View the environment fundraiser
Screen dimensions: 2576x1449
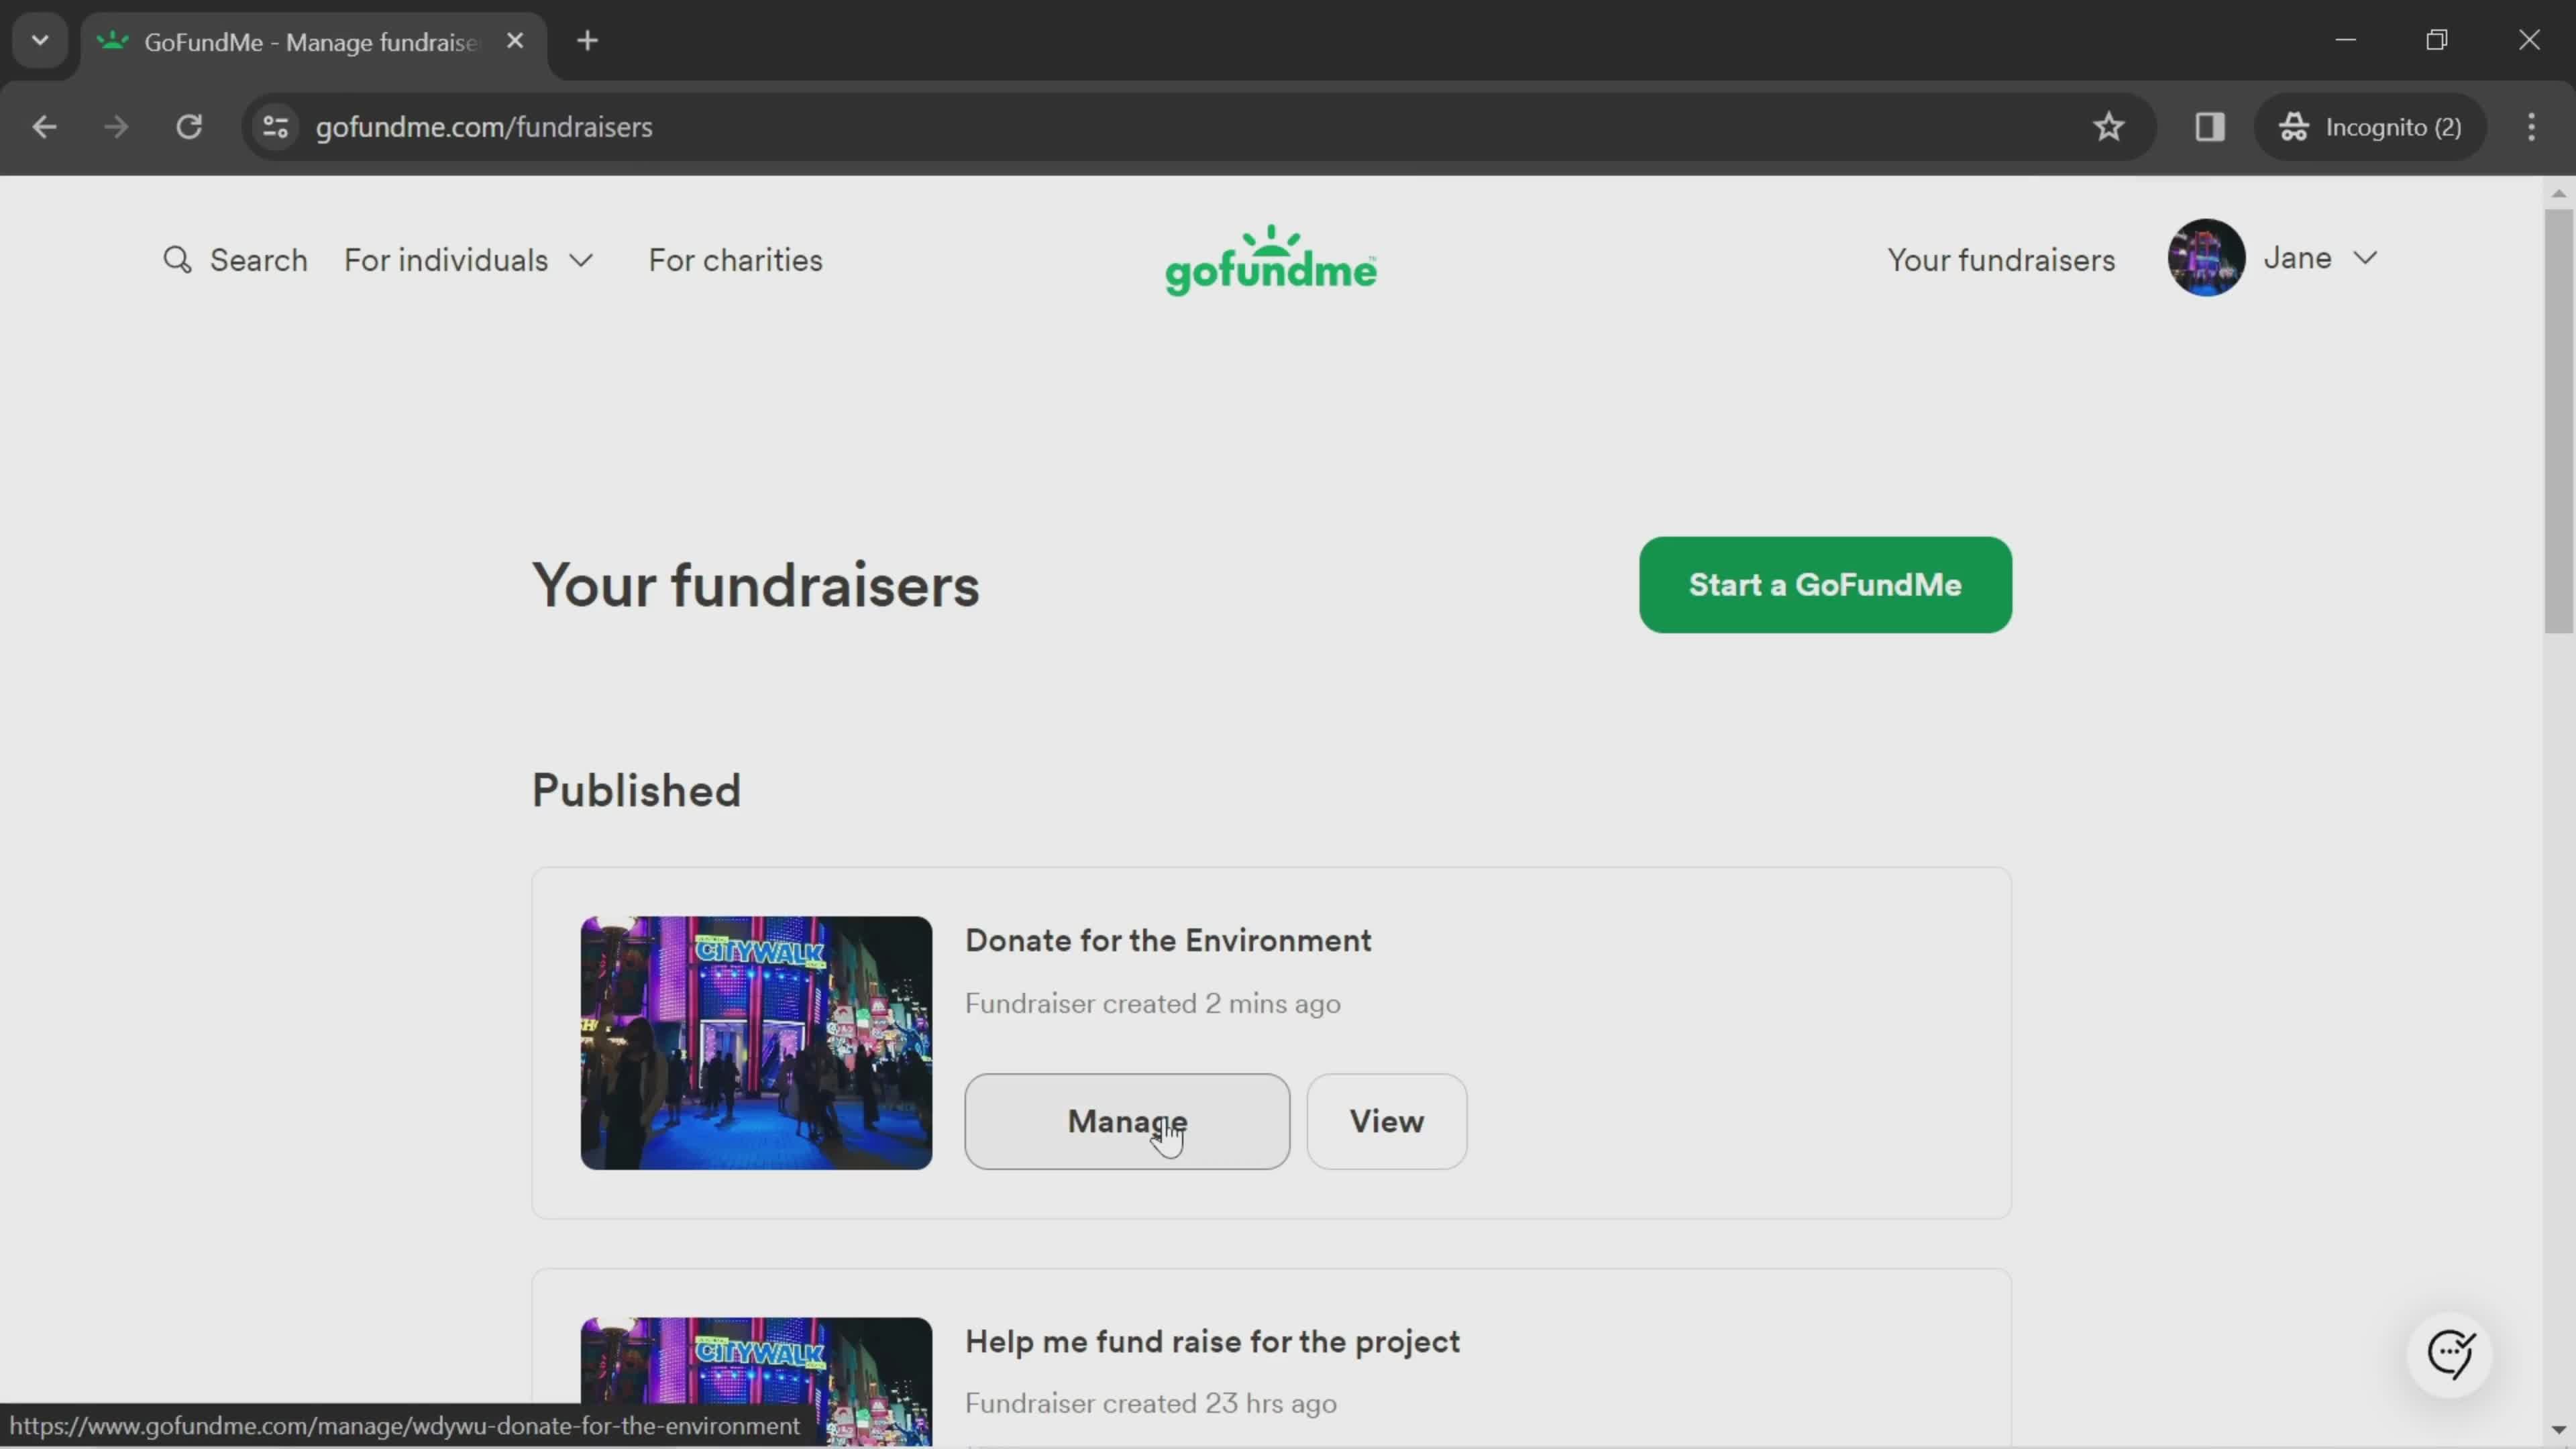point(1387,1118)
